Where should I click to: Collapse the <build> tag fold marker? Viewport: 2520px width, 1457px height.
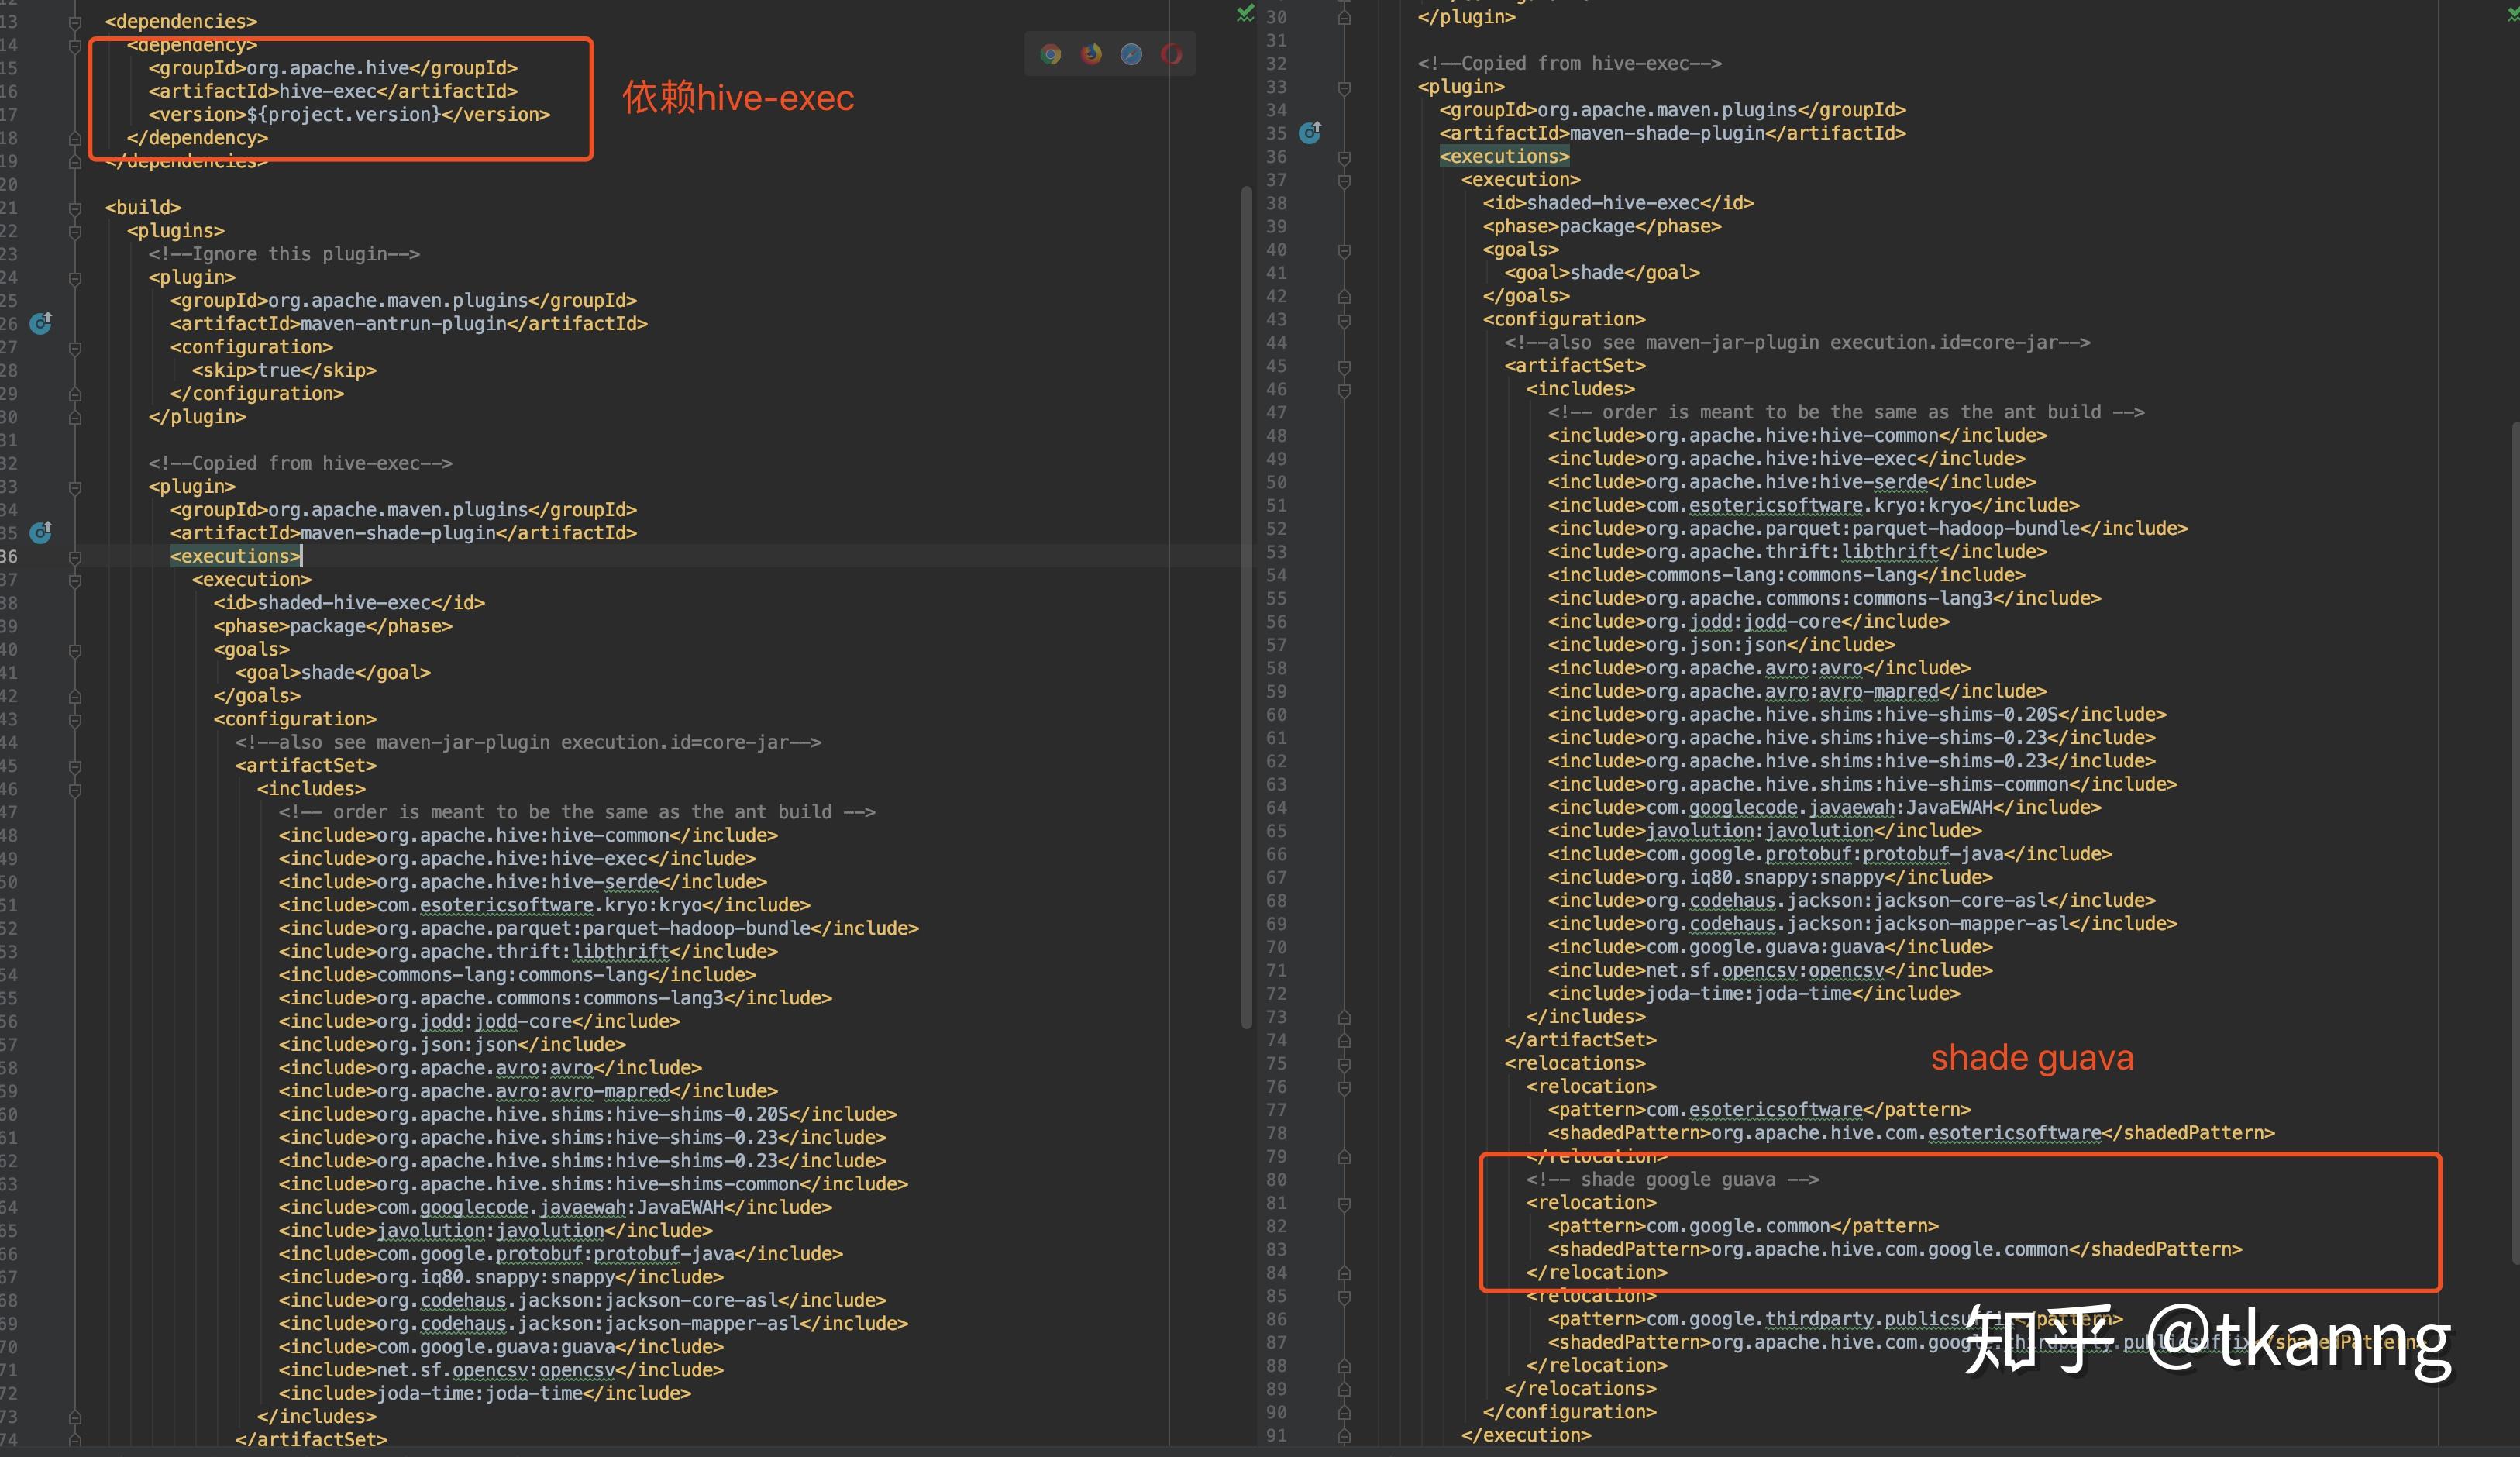[x=75, y=208]
